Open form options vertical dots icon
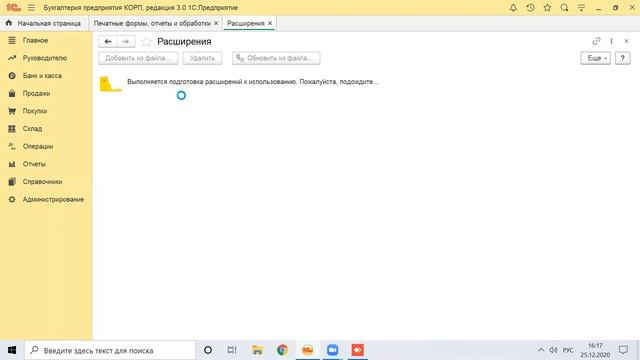 [611, 41]
